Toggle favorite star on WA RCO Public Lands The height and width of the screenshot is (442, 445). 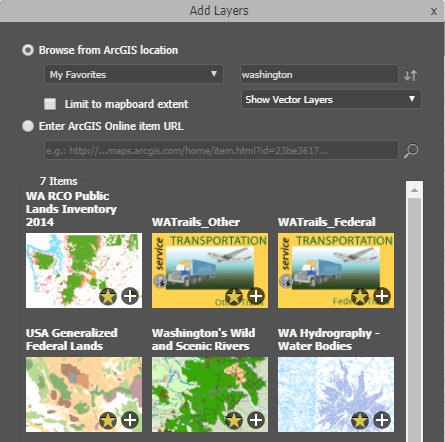[x=108, y=296]
